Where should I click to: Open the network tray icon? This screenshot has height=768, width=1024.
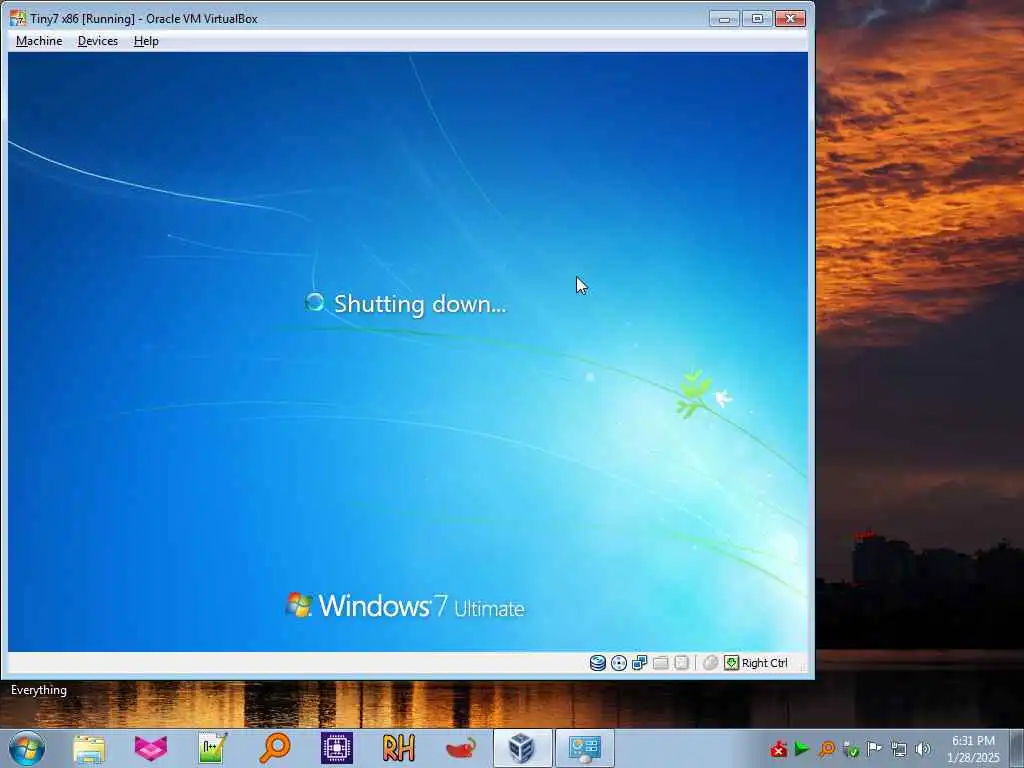pos(899,748)
